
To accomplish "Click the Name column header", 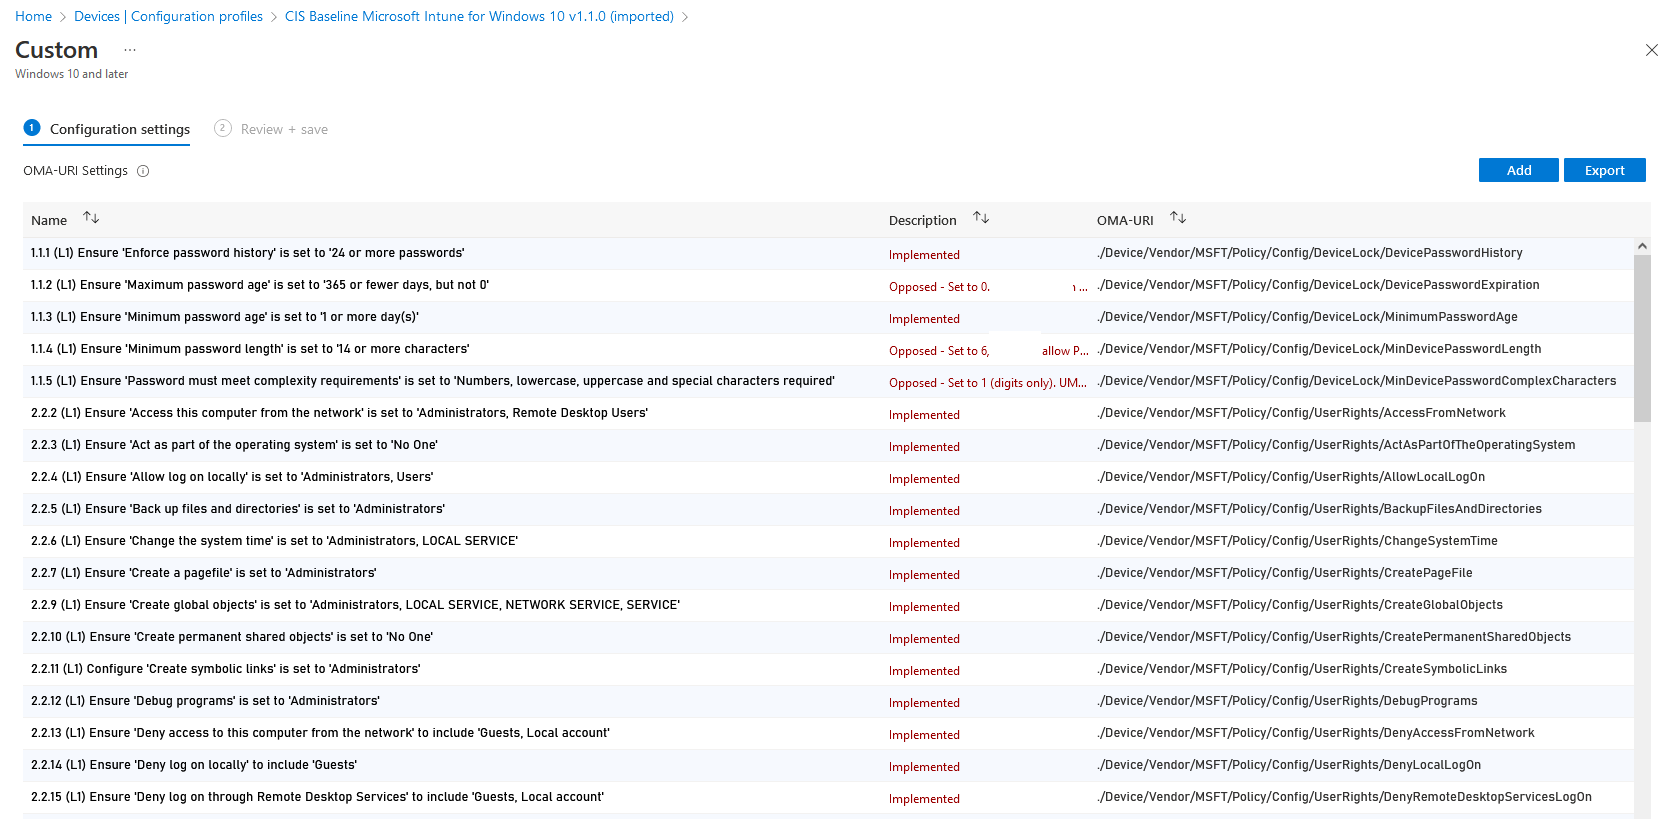I will (49, 220).
